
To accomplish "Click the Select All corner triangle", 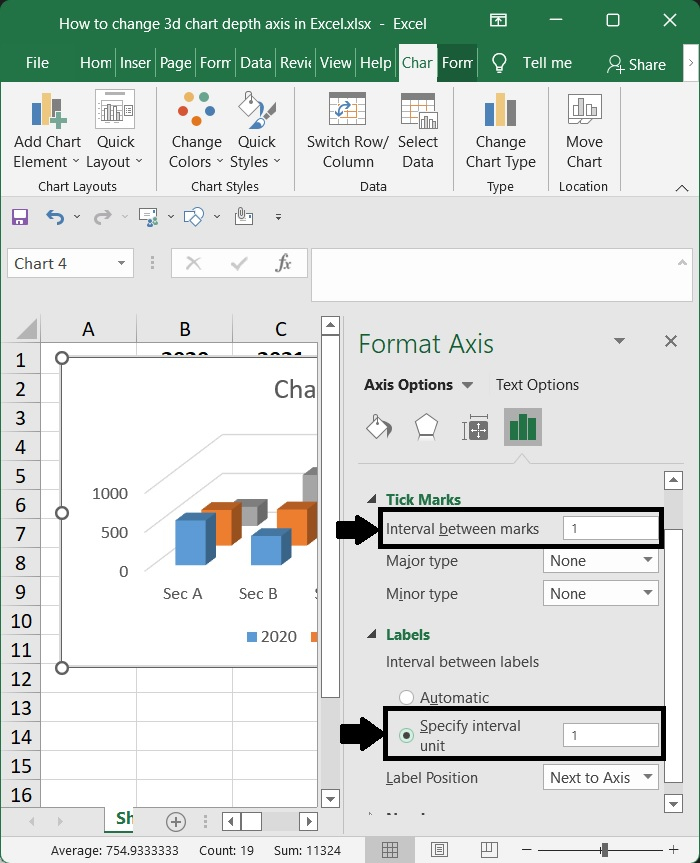I will (x=26, y=329).
